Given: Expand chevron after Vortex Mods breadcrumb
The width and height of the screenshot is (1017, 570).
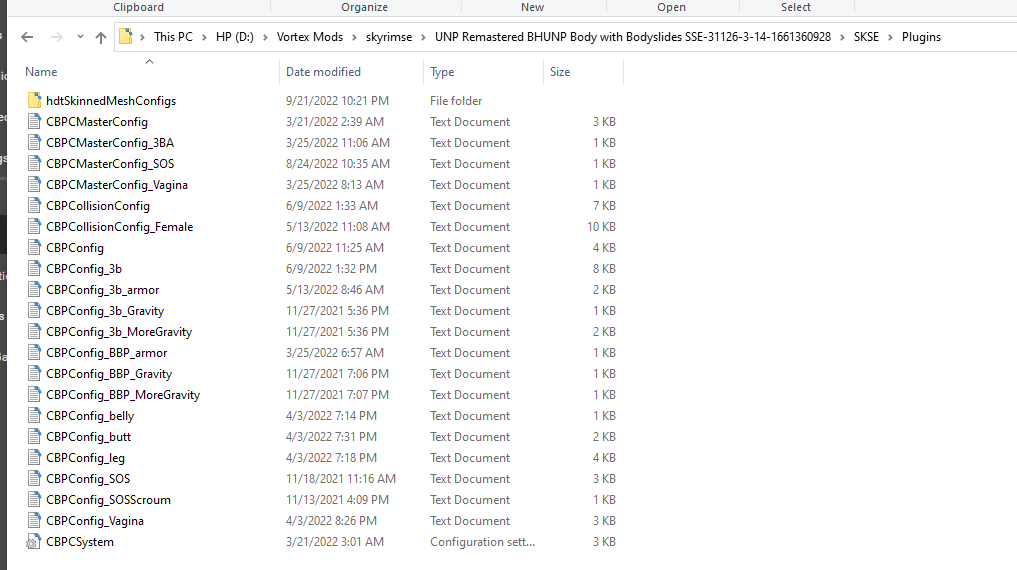Looking at the screenshot, I should [x=354, y=37].
